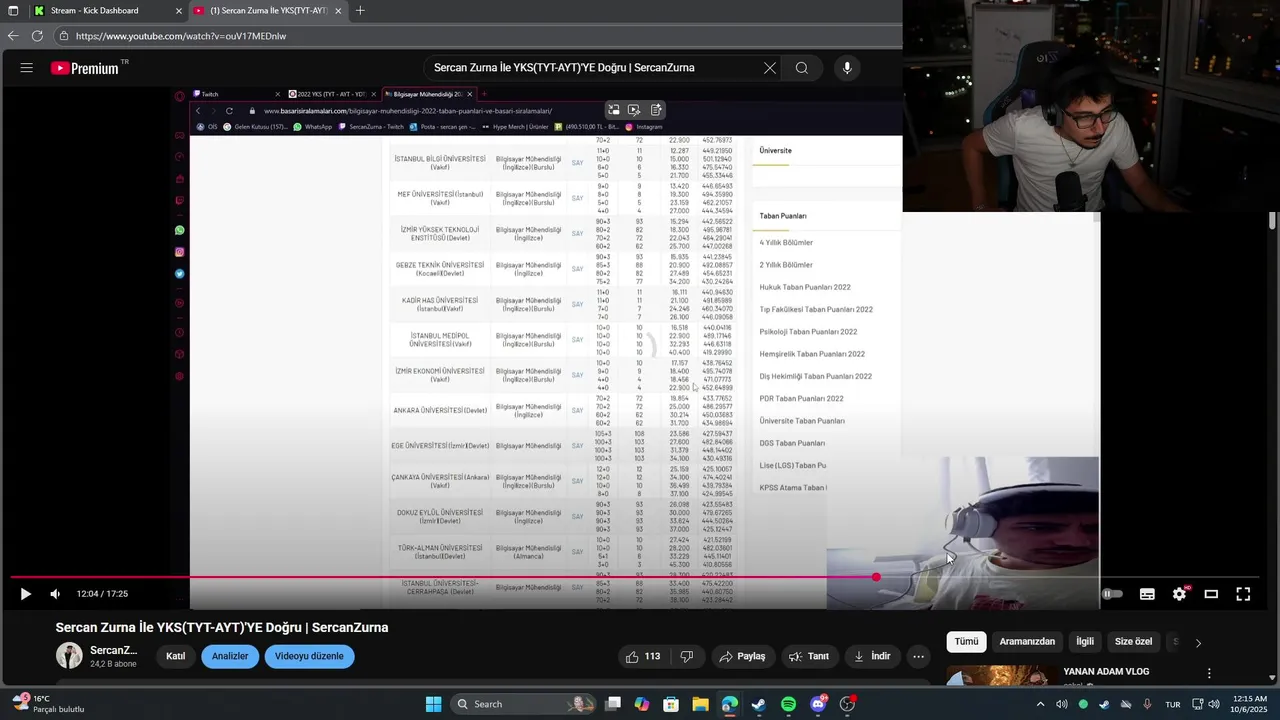Open Windows taskbar Search box
The image size is (1280, 720).
click(x=525, y=704)
